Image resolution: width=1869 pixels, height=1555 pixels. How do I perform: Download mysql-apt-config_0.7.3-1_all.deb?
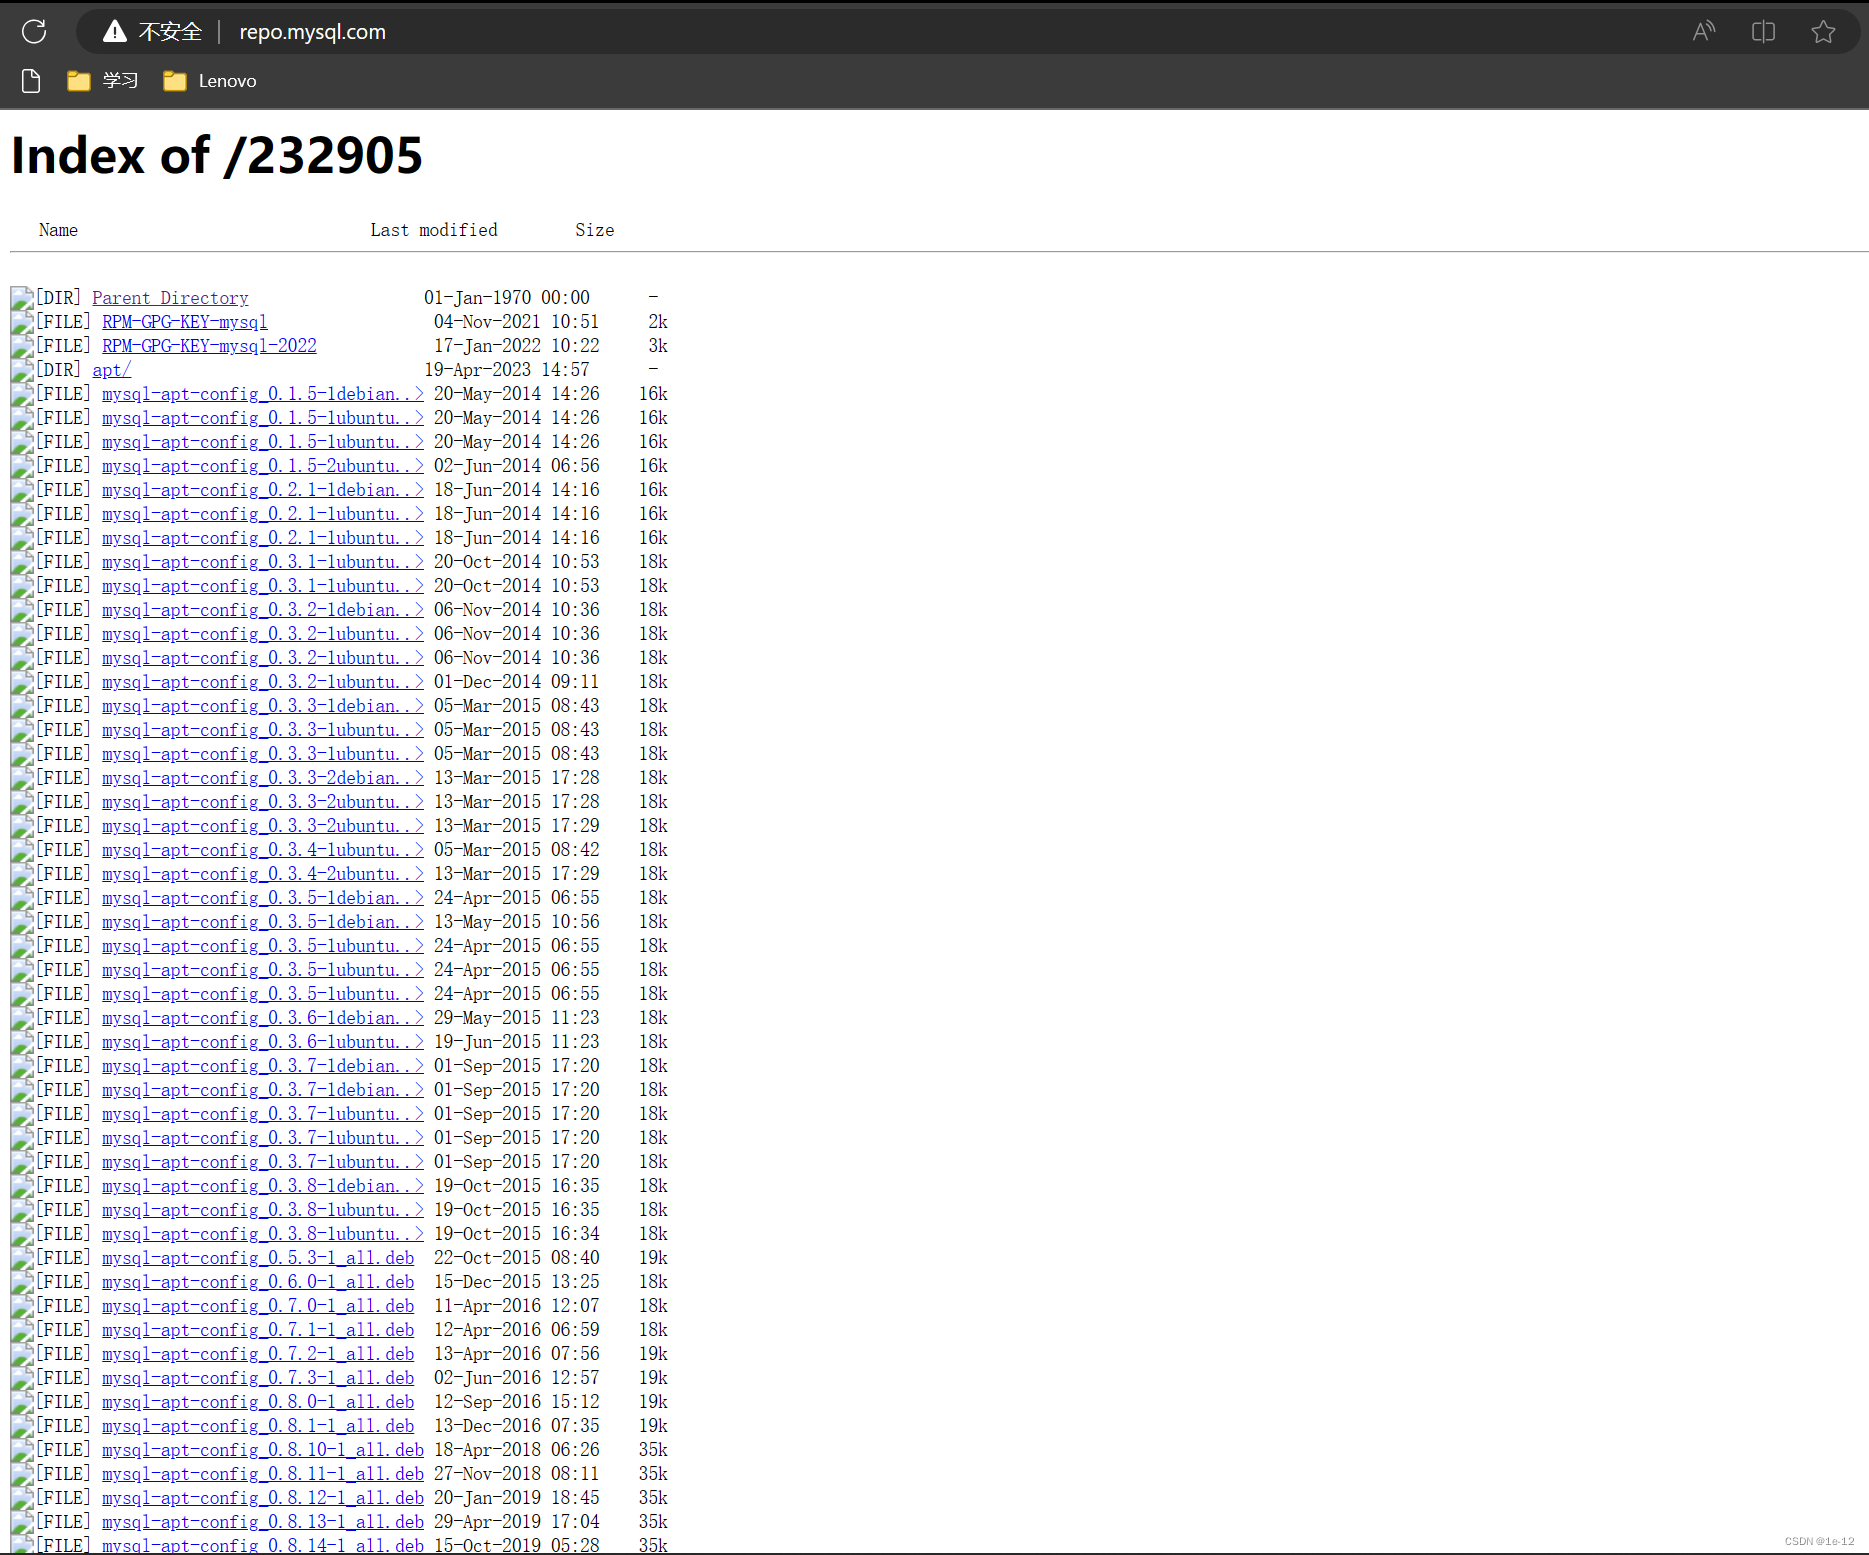(x=258, y=1378)
